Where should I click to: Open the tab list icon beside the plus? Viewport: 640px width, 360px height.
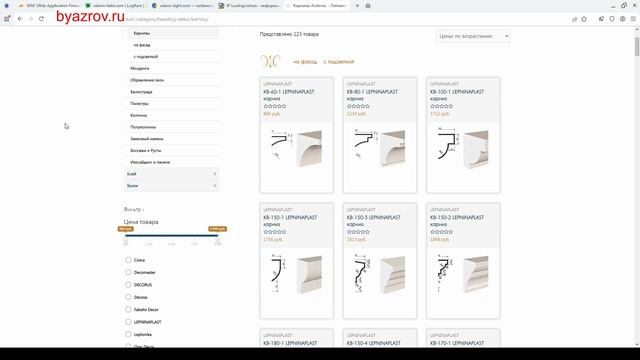pyautogui.click(x=368, y=6)
